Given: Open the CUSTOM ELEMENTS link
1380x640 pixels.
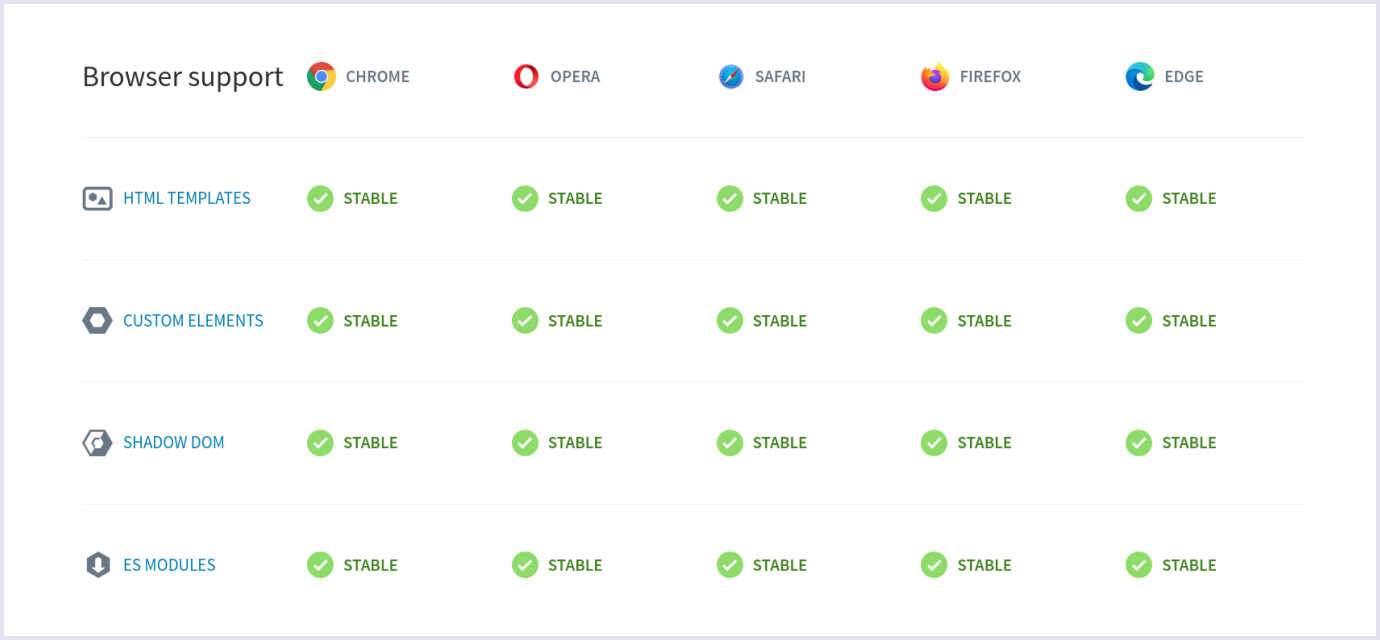Looking at the screenshot, I should pos(193,321).
